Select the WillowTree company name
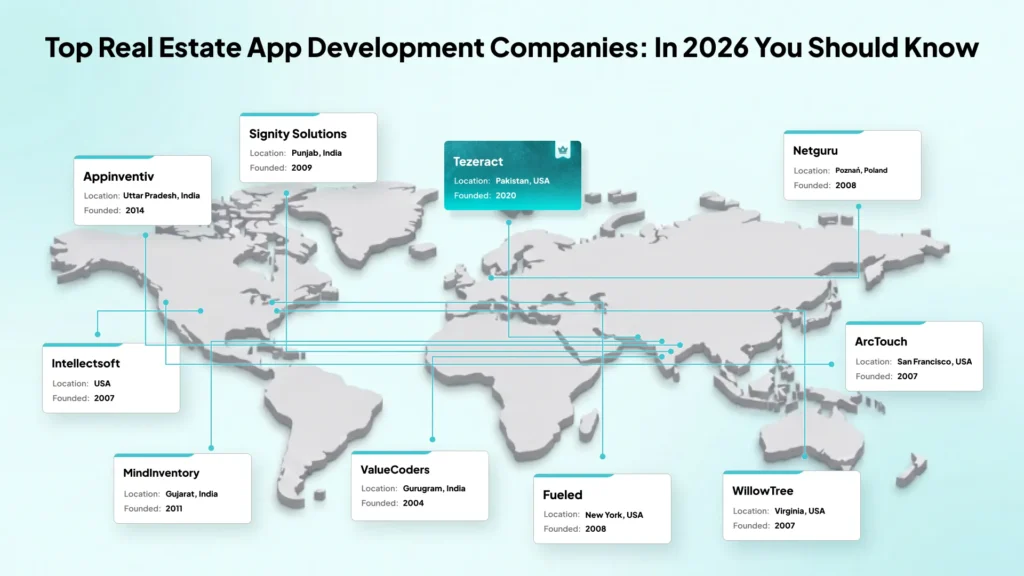 pos(763,491)
